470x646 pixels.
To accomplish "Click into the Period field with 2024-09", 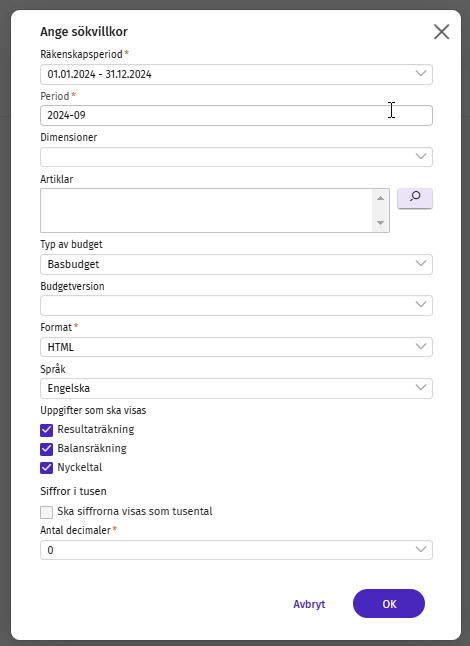I will pos(236,115).
